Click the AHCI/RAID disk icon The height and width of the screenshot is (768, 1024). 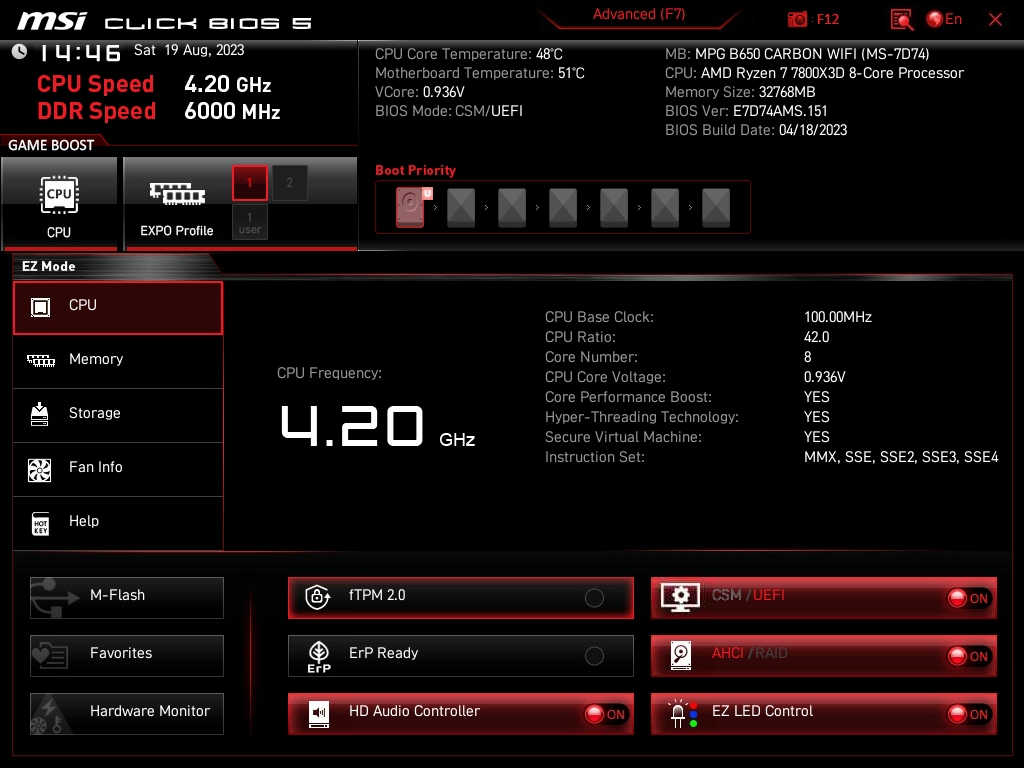680,655
